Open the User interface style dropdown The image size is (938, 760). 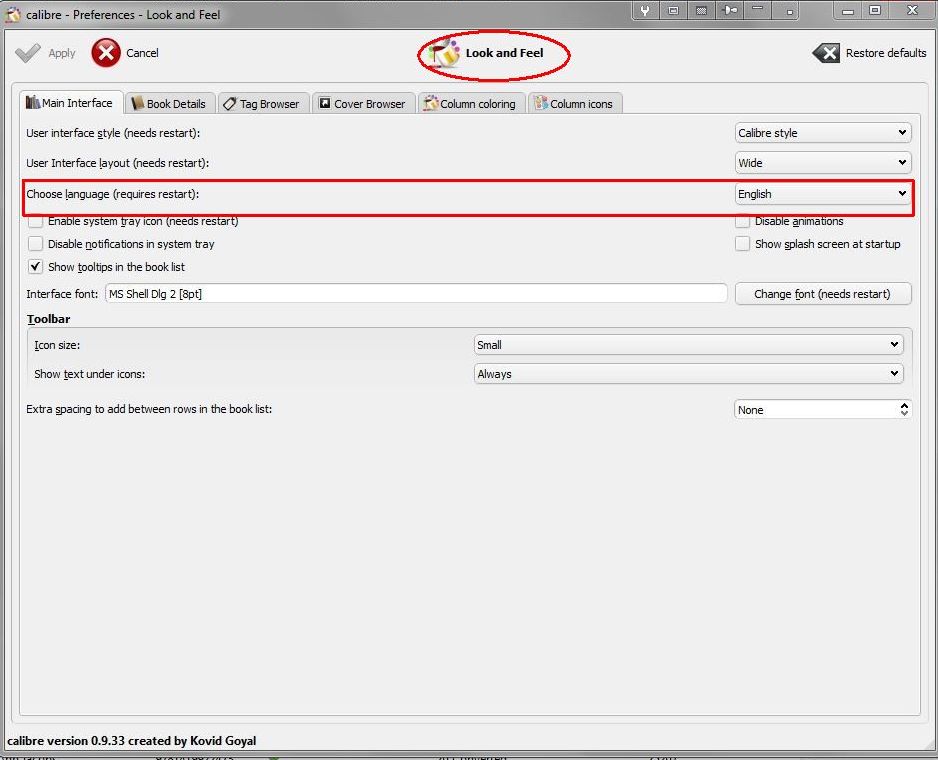point(823,133)
